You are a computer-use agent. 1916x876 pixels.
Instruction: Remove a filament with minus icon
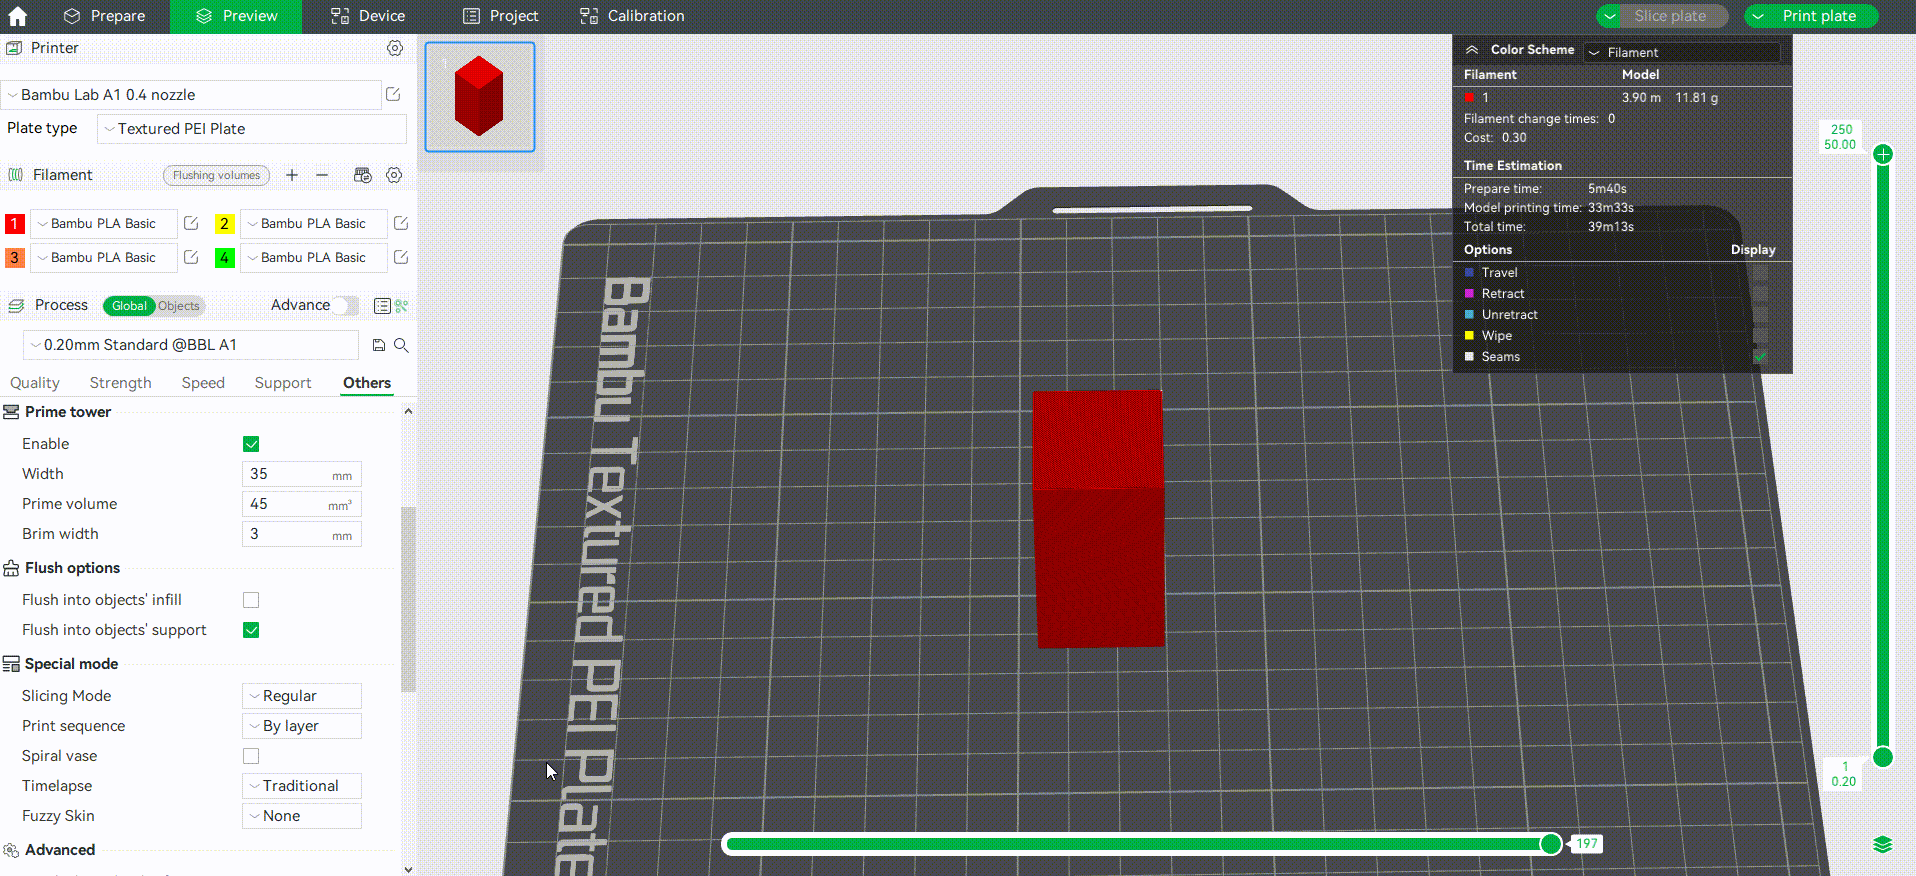tap(322, 175)
